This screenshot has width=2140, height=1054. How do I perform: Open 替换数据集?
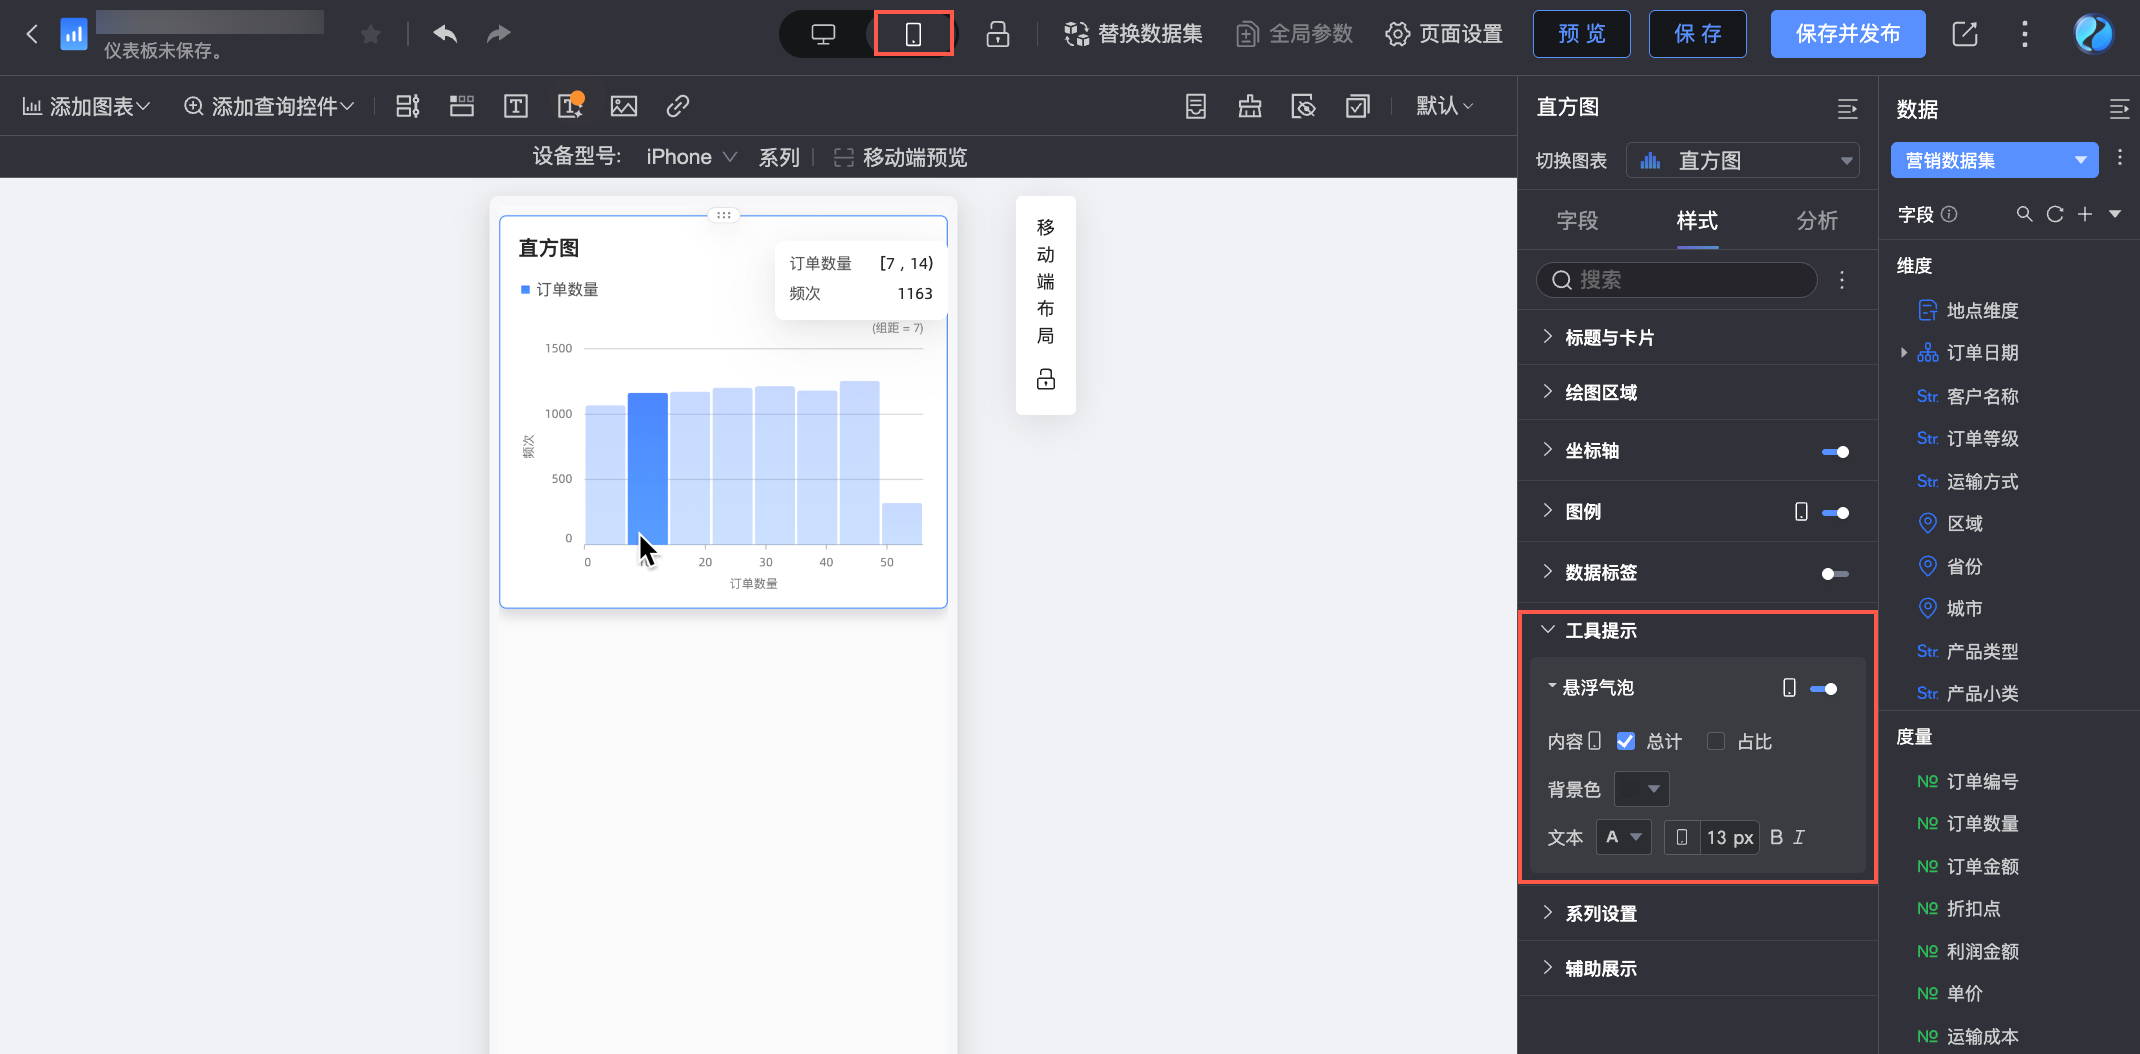(x=1133, y=34)
